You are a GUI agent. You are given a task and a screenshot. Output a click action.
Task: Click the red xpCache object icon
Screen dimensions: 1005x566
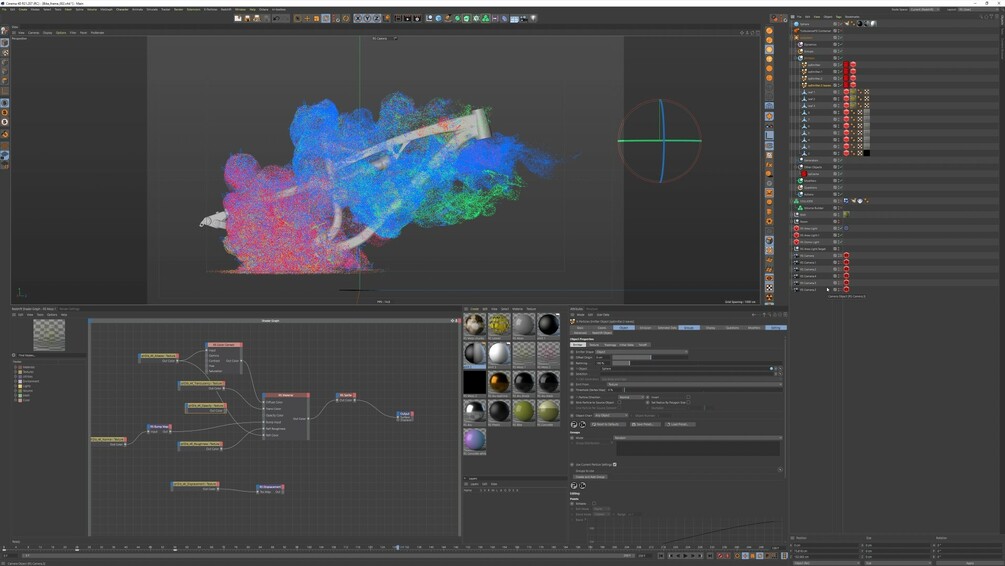(804, 174)
